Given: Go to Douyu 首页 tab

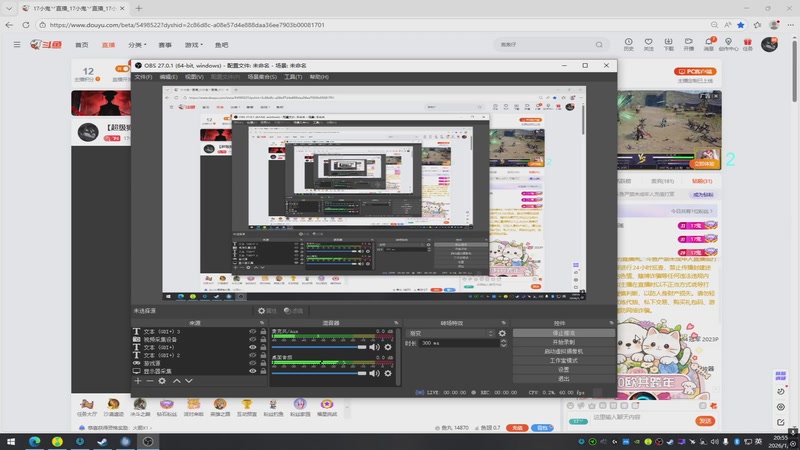Looking at the screenshot, I should [x=82, y=45].
